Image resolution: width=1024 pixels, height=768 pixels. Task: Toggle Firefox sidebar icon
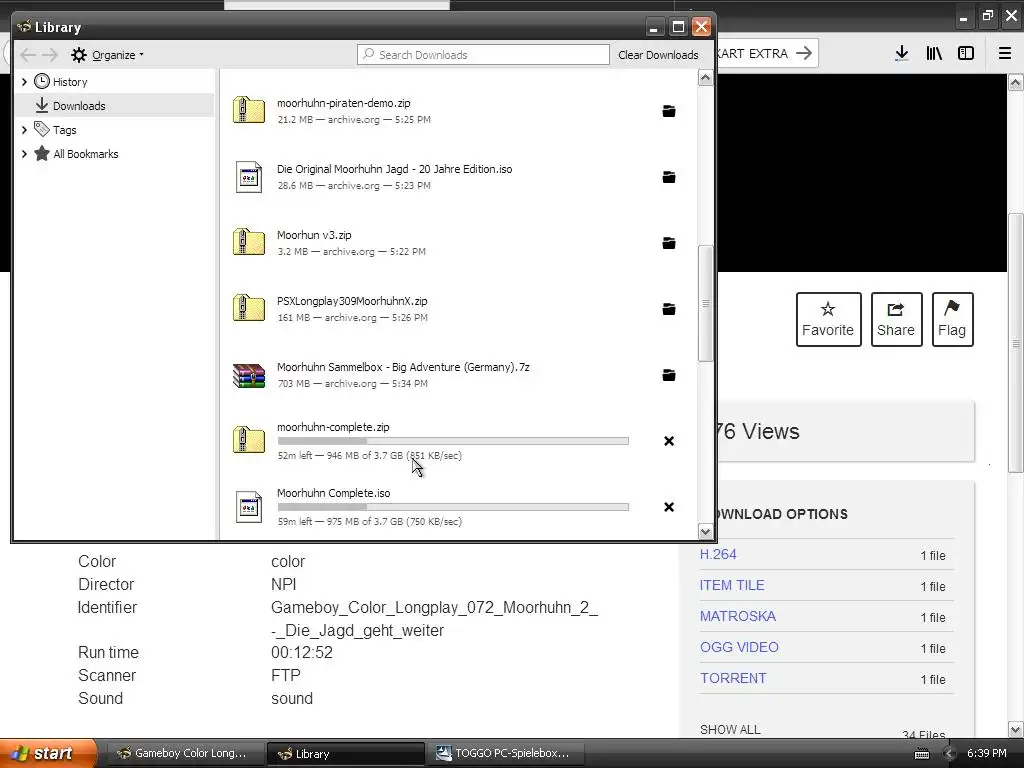coord(966,54)
